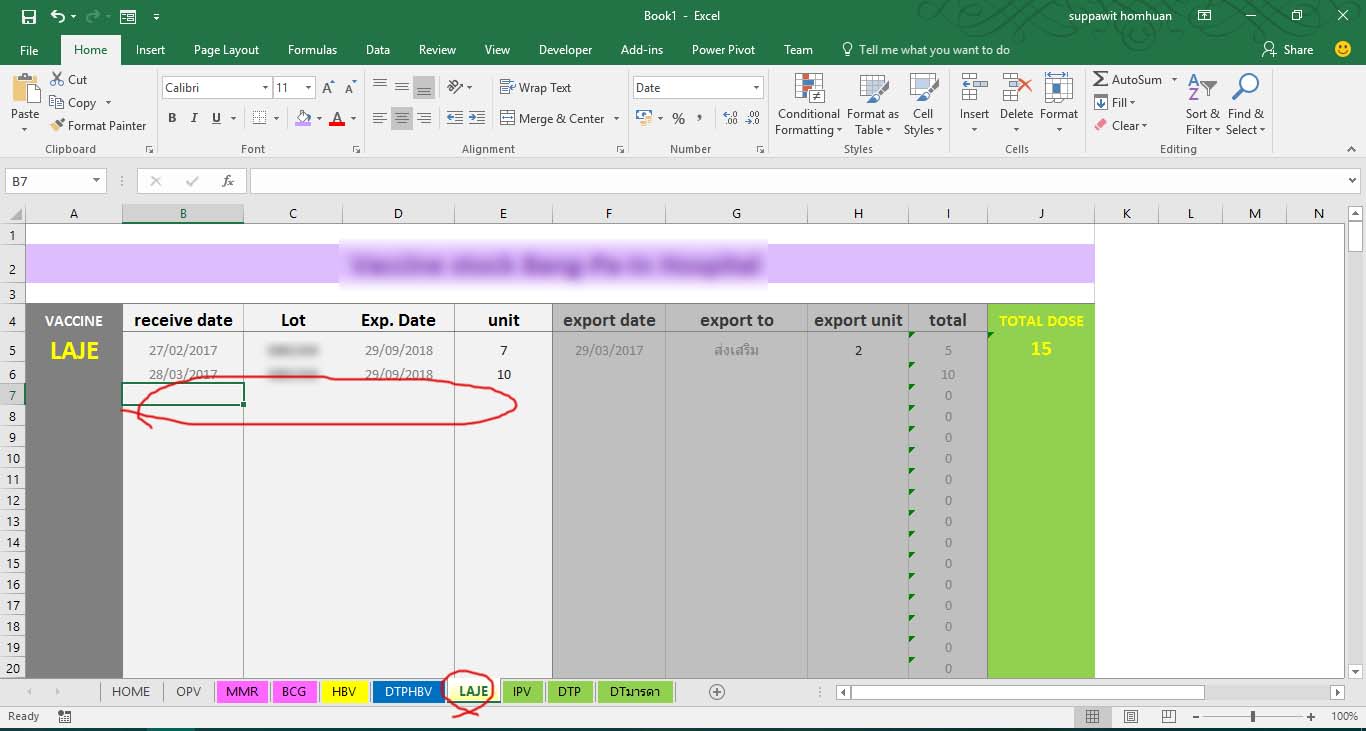Adjust the zoom slider in status bar
The image size is (1366, 731).
1253,716
